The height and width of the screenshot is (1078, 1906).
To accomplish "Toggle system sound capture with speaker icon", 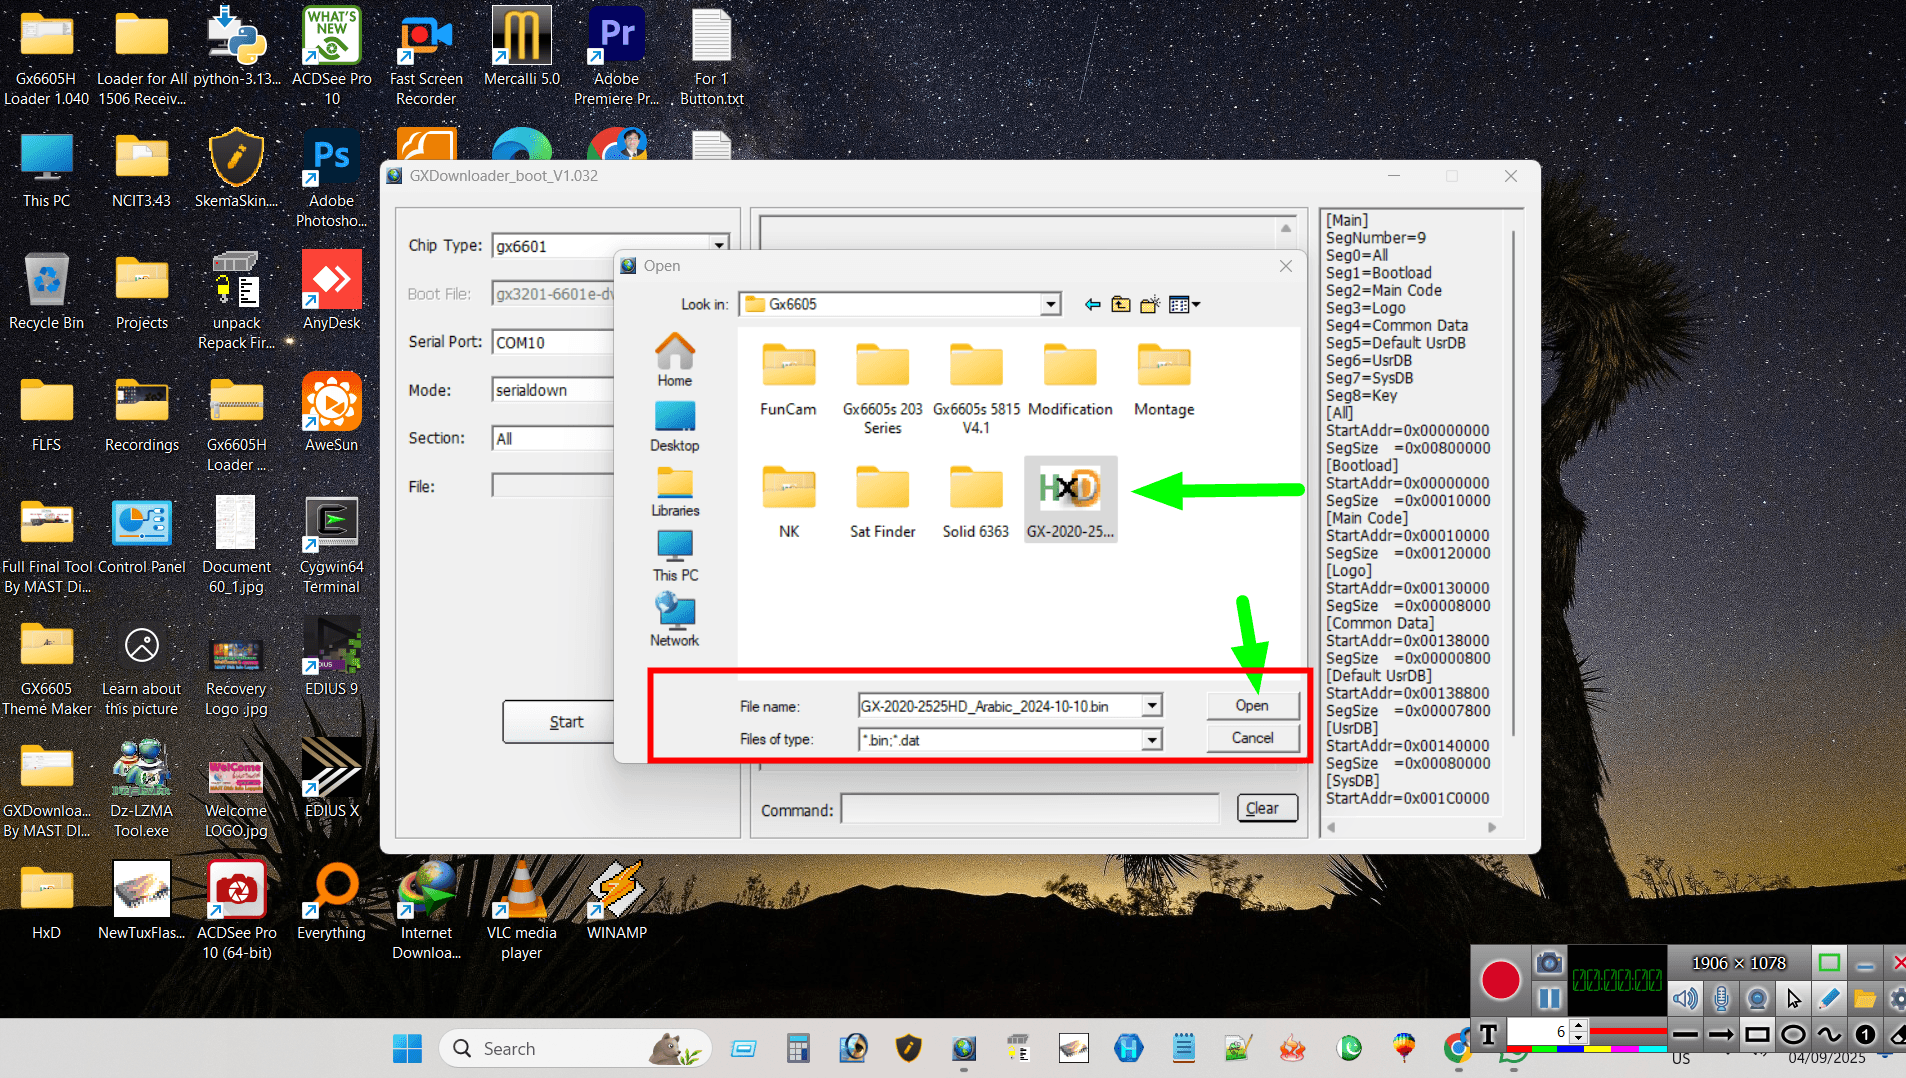I will pyautogui.click(x=1685, y=998).
